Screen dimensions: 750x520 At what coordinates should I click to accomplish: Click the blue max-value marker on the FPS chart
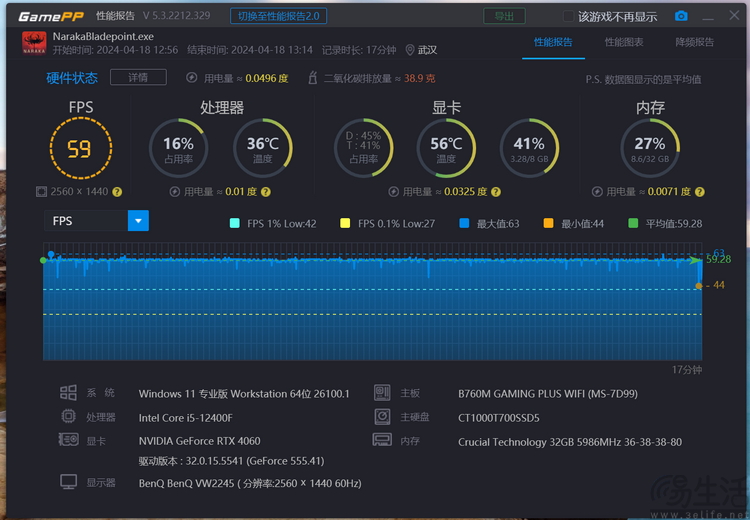click(x=51, y=254)
